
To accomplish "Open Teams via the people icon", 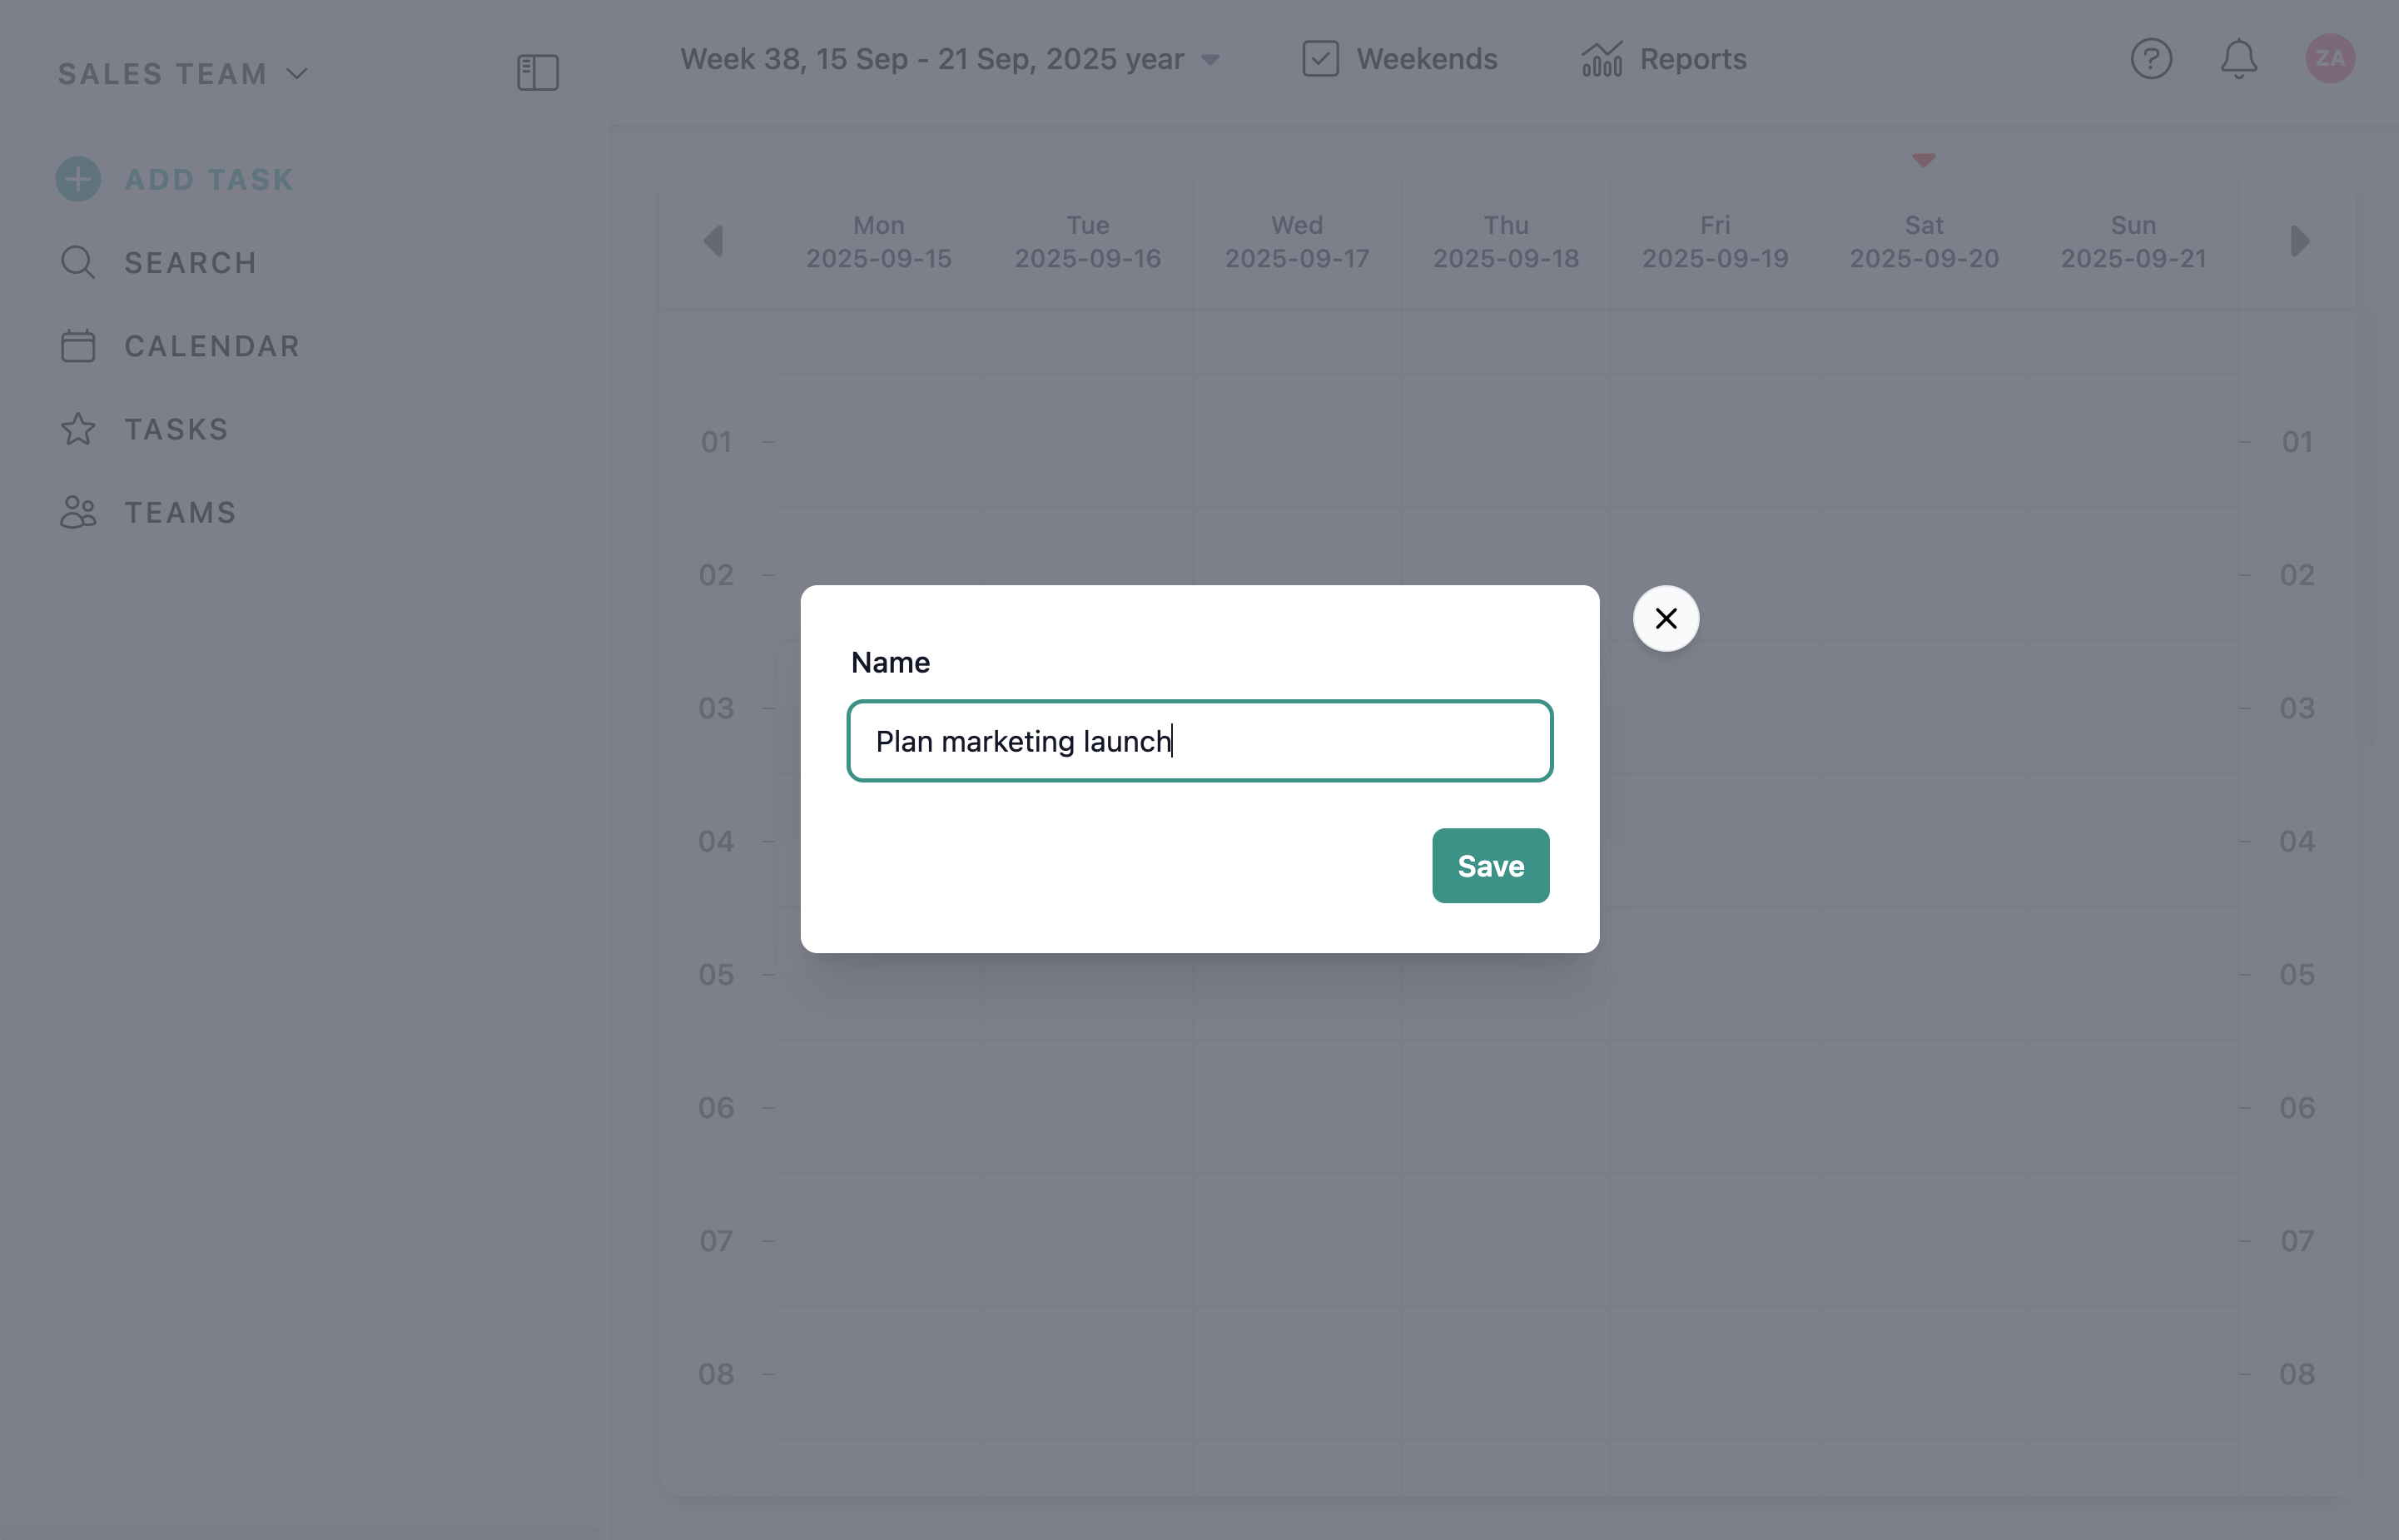I will click(78, 512).
